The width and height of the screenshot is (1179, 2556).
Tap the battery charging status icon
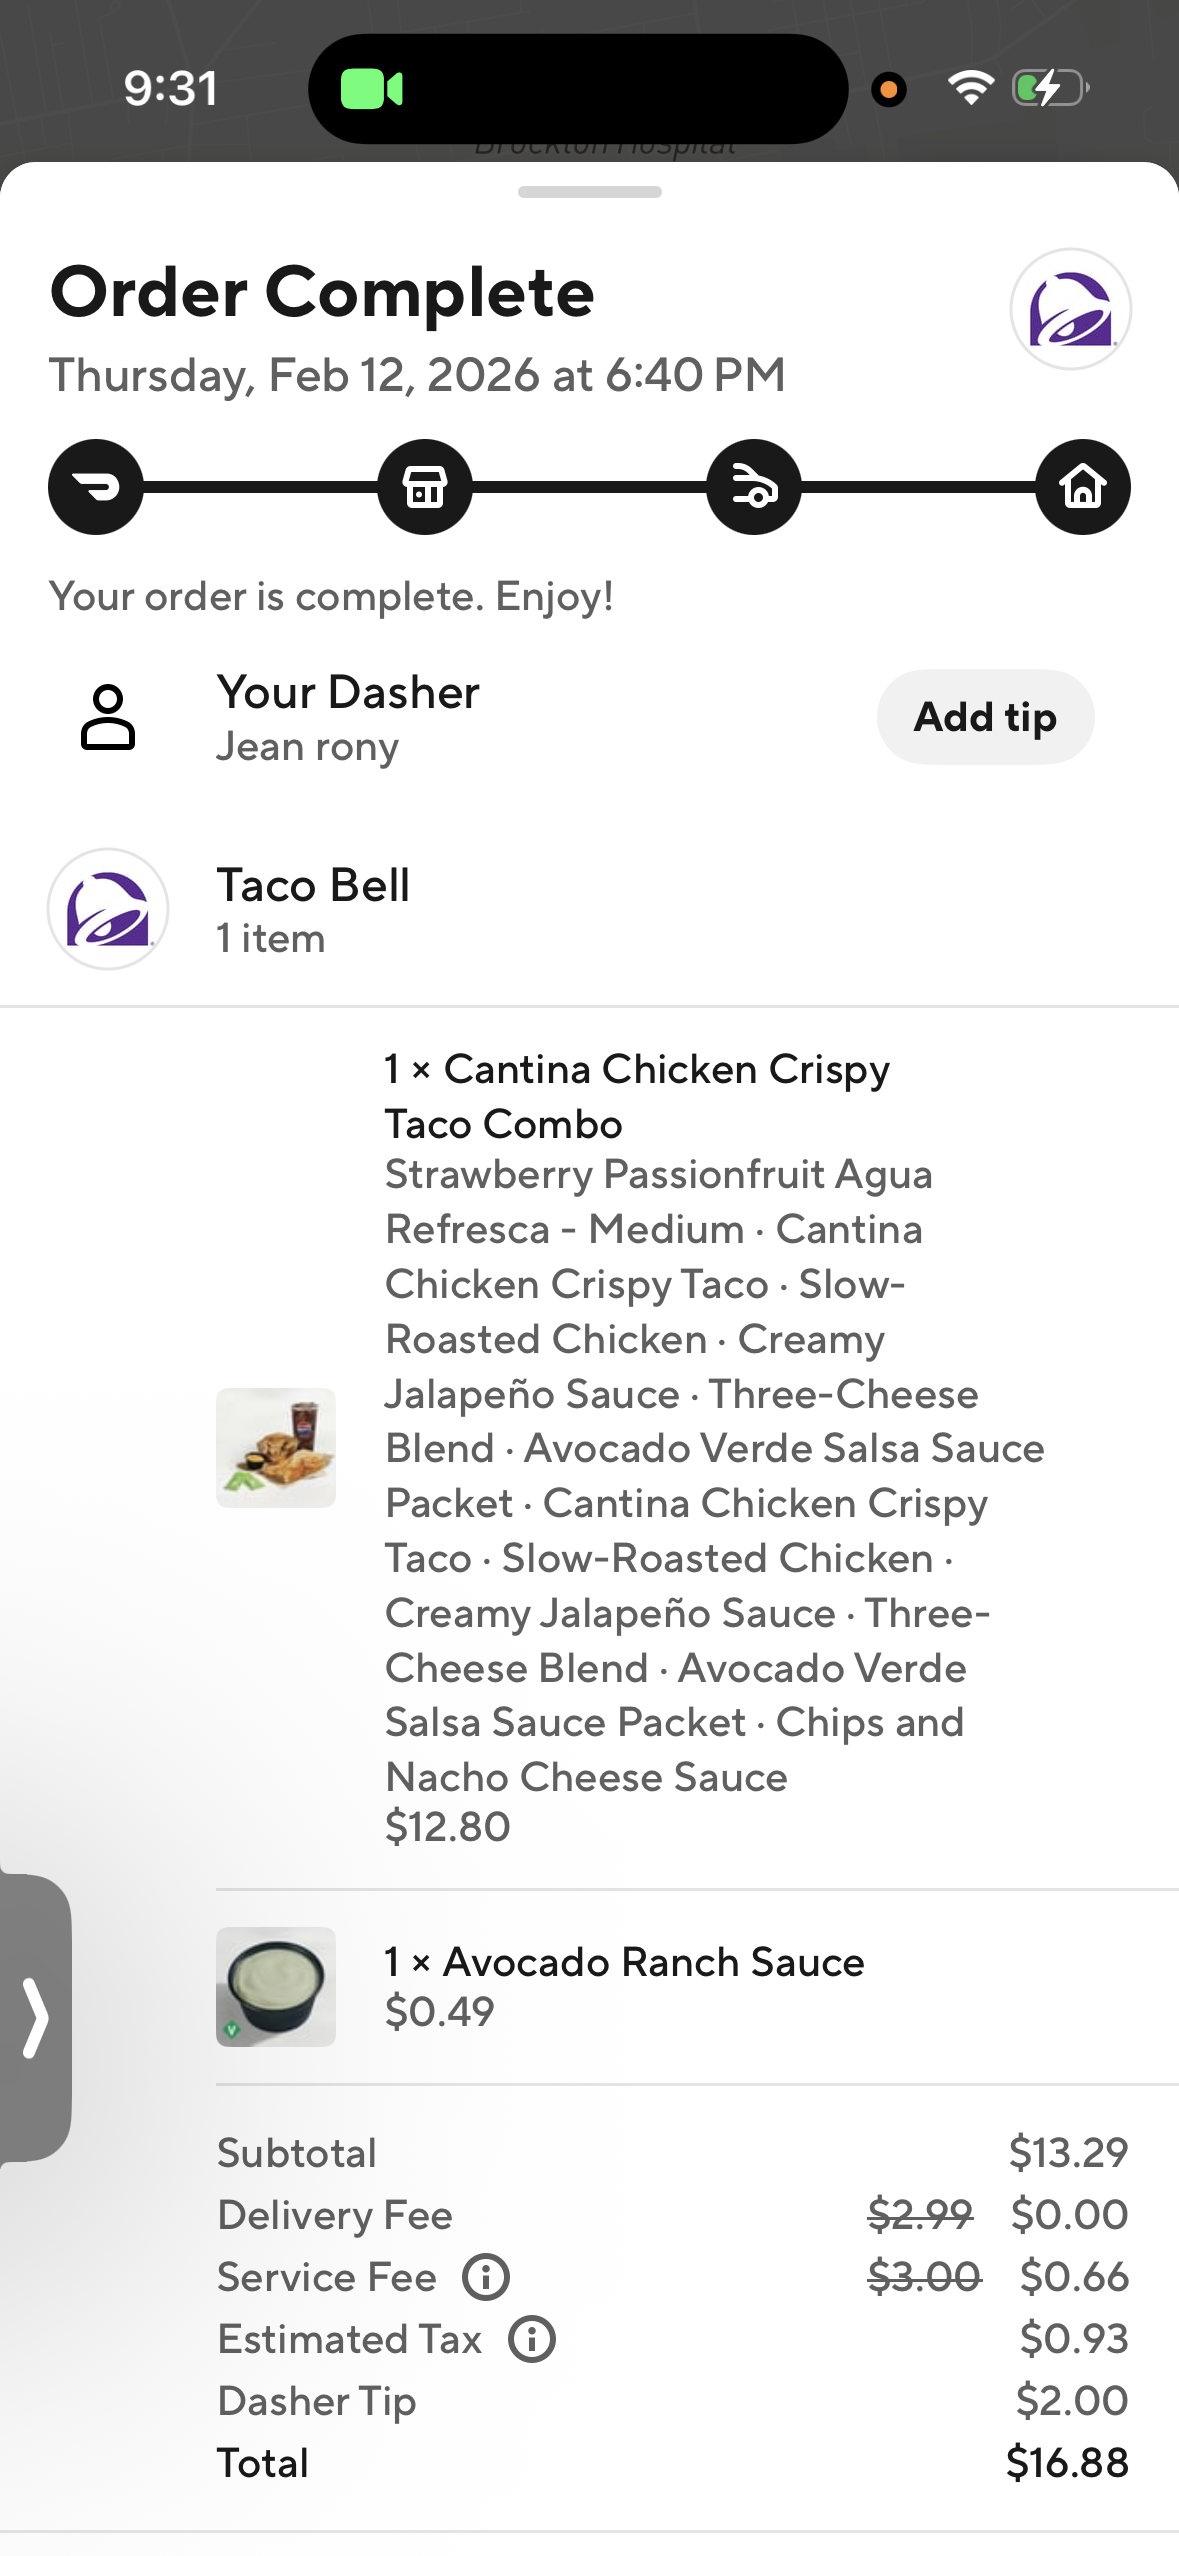click(x=1050, y=88)
